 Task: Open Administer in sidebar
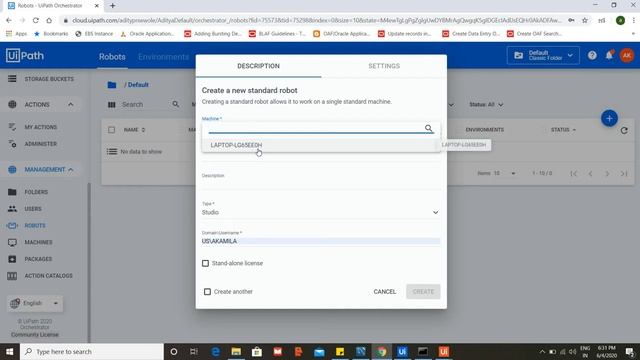click(40, 144)
